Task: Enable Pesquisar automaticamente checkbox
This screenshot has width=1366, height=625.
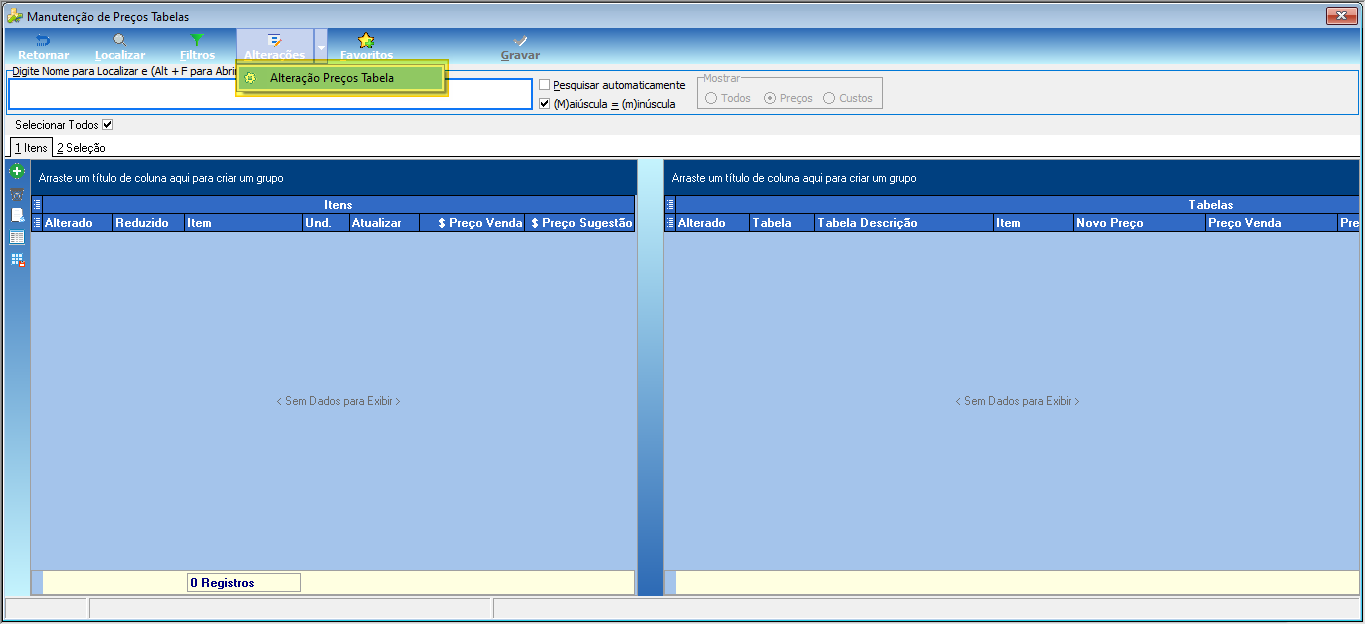Action: [545, 85]
